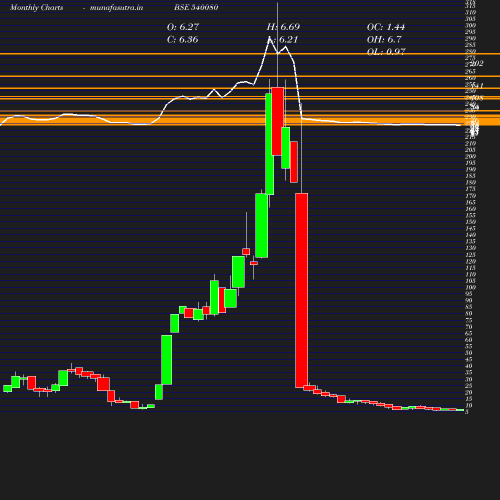Click the 175 price axis label

pyautogui.click(x=470, y=189)
